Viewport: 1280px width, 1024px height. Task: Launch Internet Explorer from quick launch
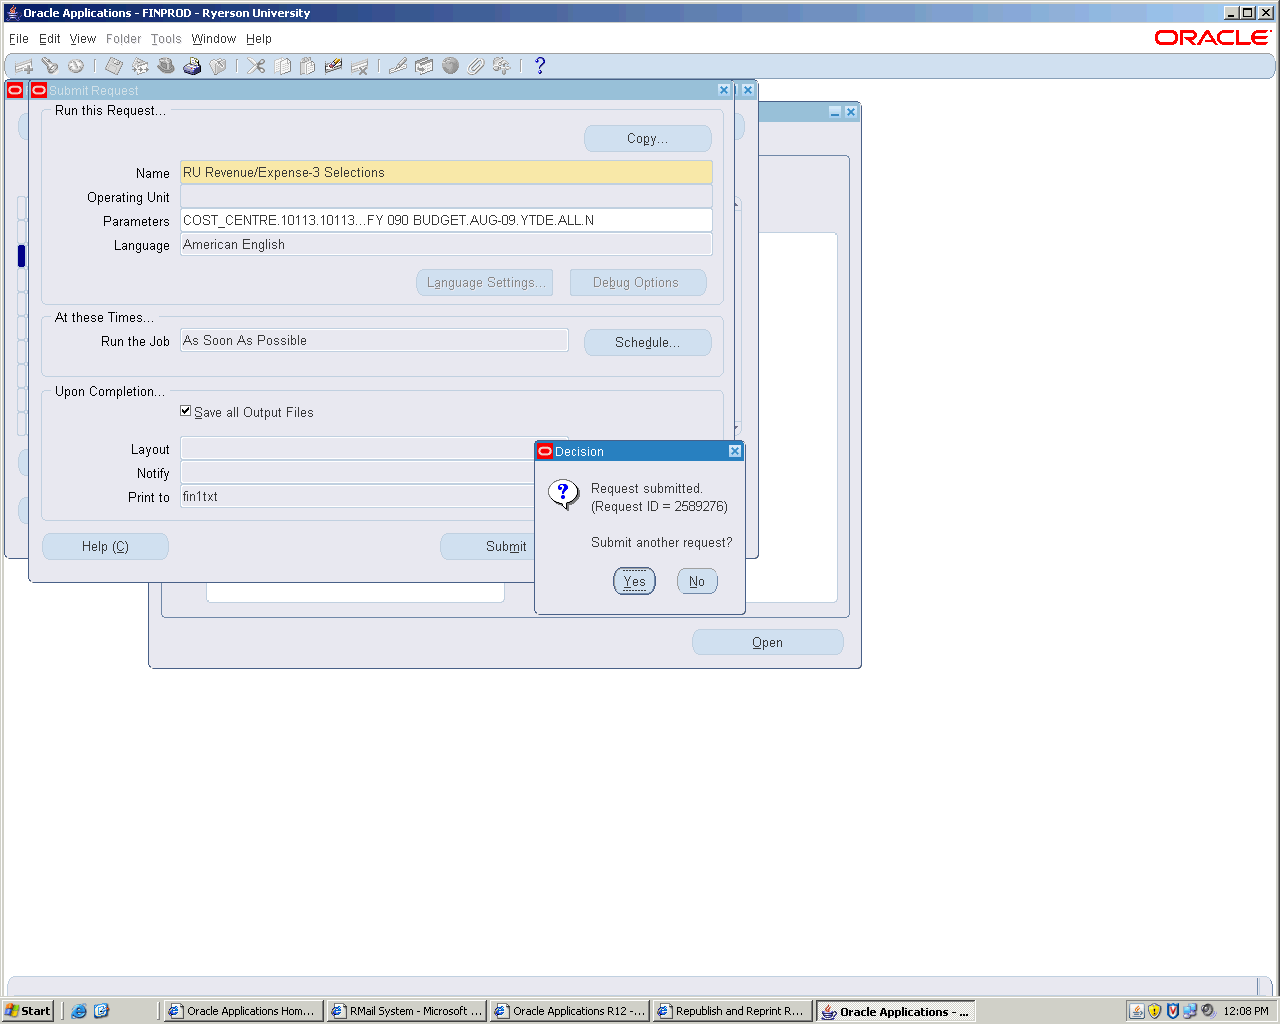[x=79, y=1011]
